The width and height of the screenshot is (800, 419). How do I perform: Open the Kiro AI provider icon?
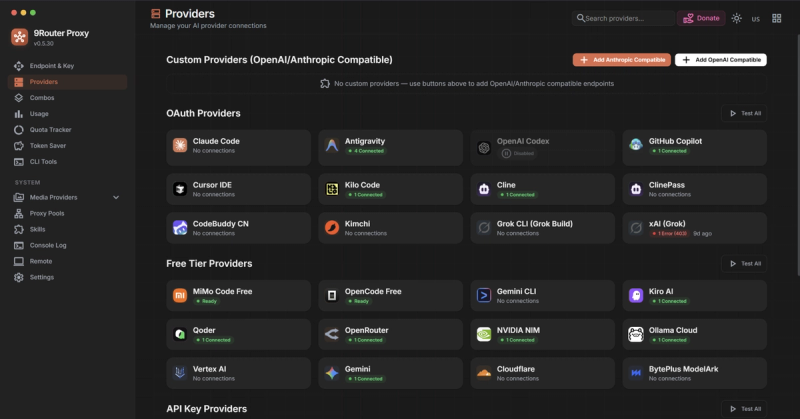(636, 295)
